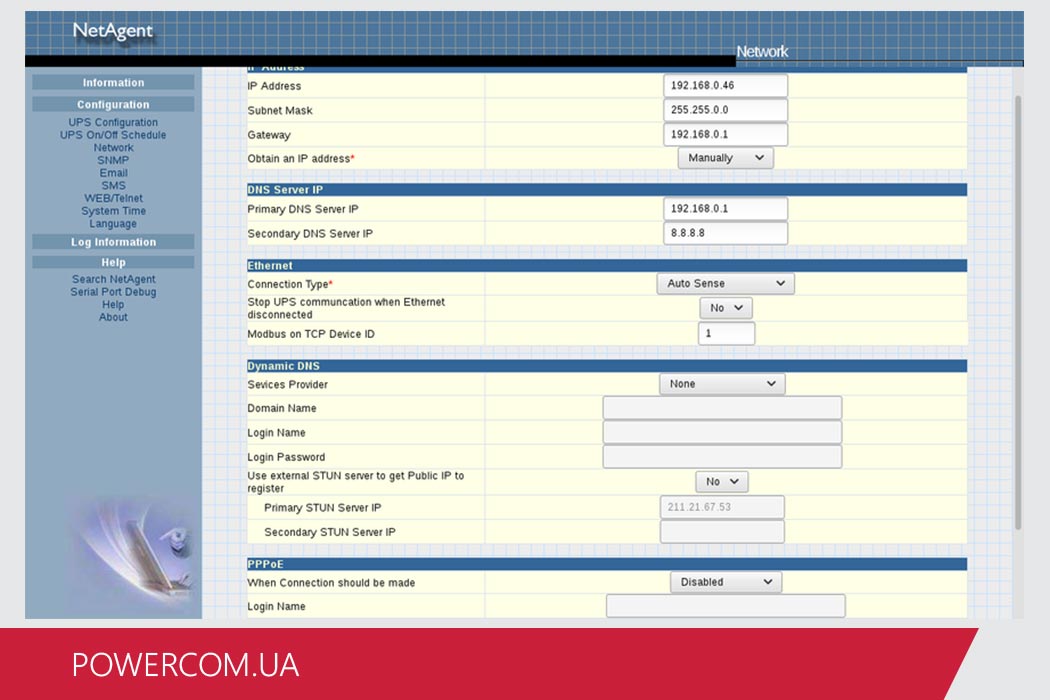
Task: Go to UPS On/Off Schedule settings
Action: click(113, 135)
